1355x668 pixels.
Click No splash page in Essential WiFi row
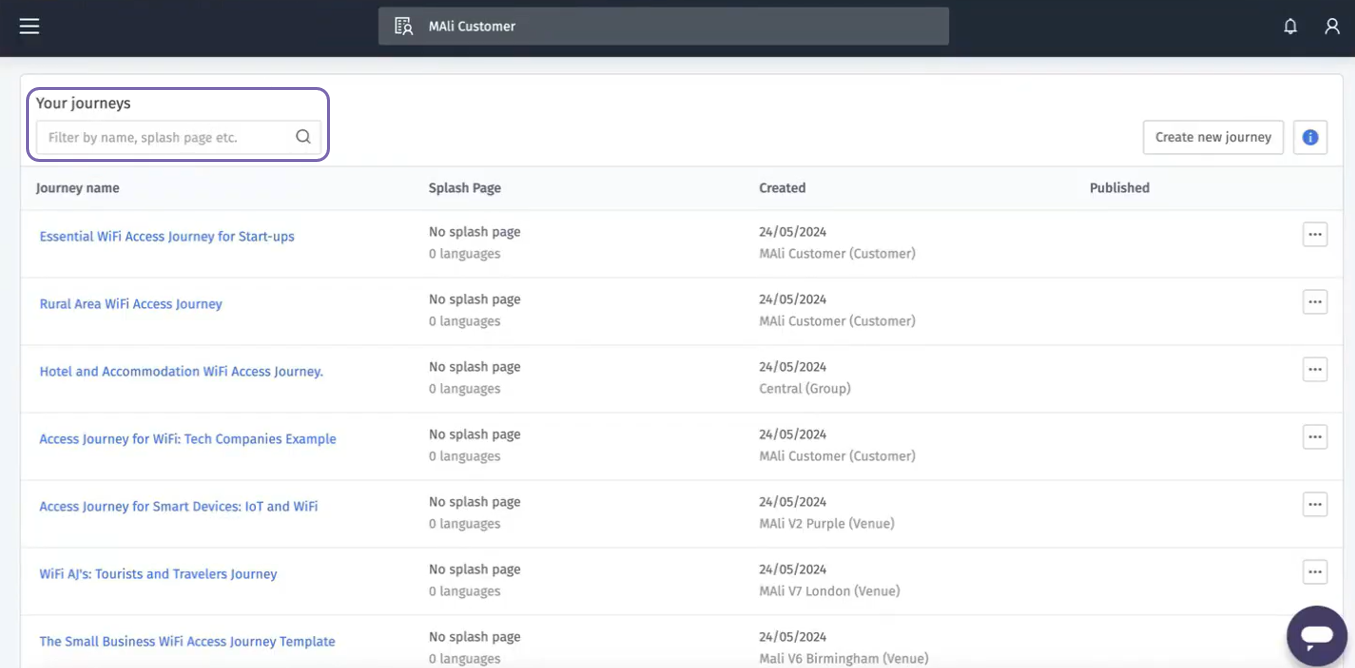point(475,232)
